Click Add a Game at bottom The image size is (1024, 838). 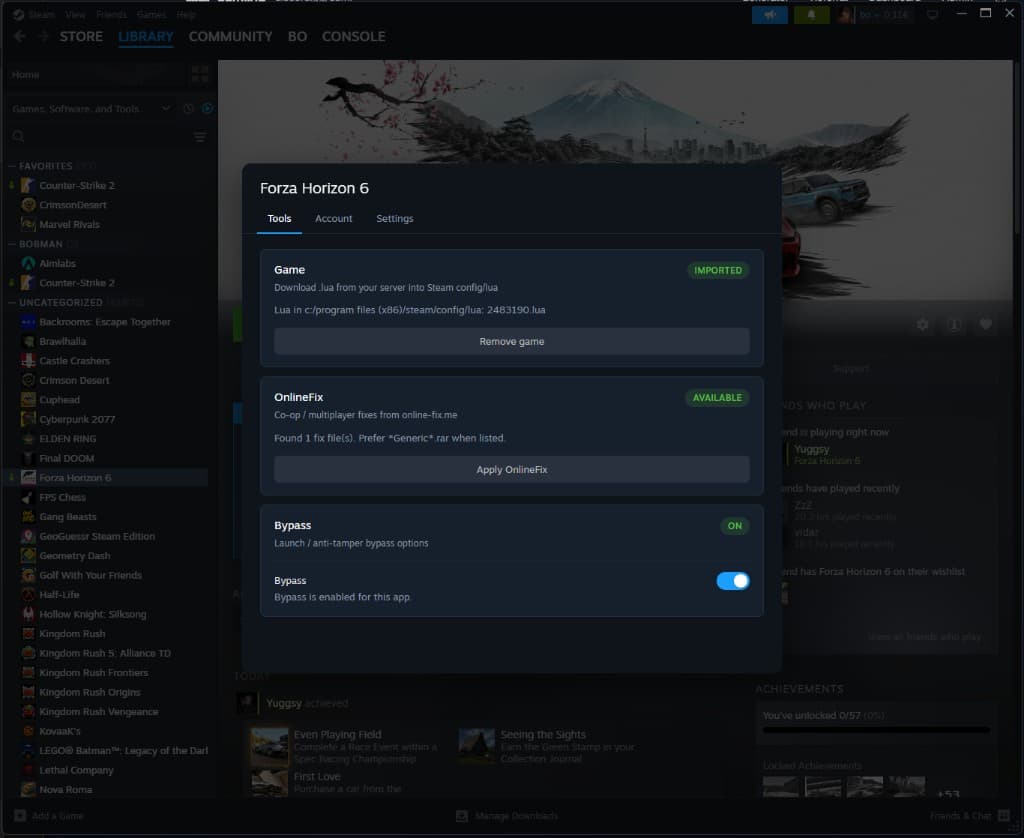50,816
